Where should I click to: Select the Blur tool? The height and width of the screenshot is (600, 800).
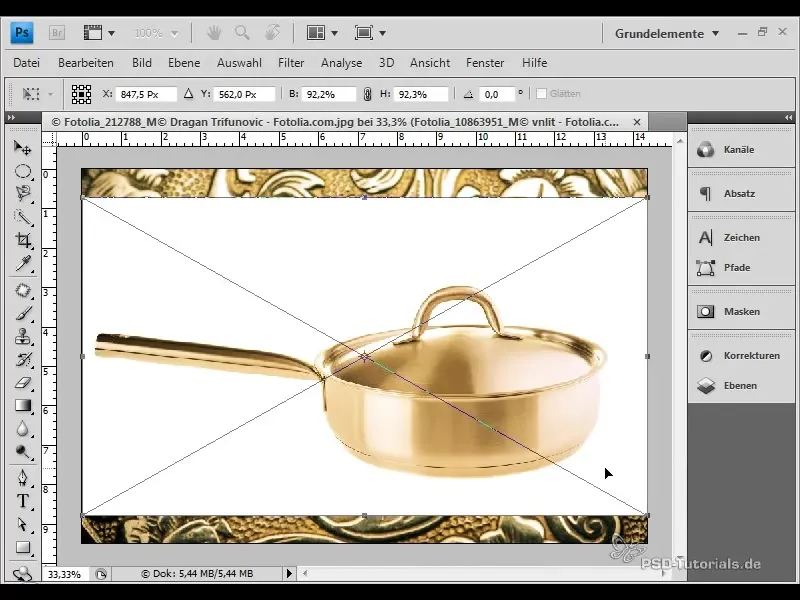click(x=22, y=429)
